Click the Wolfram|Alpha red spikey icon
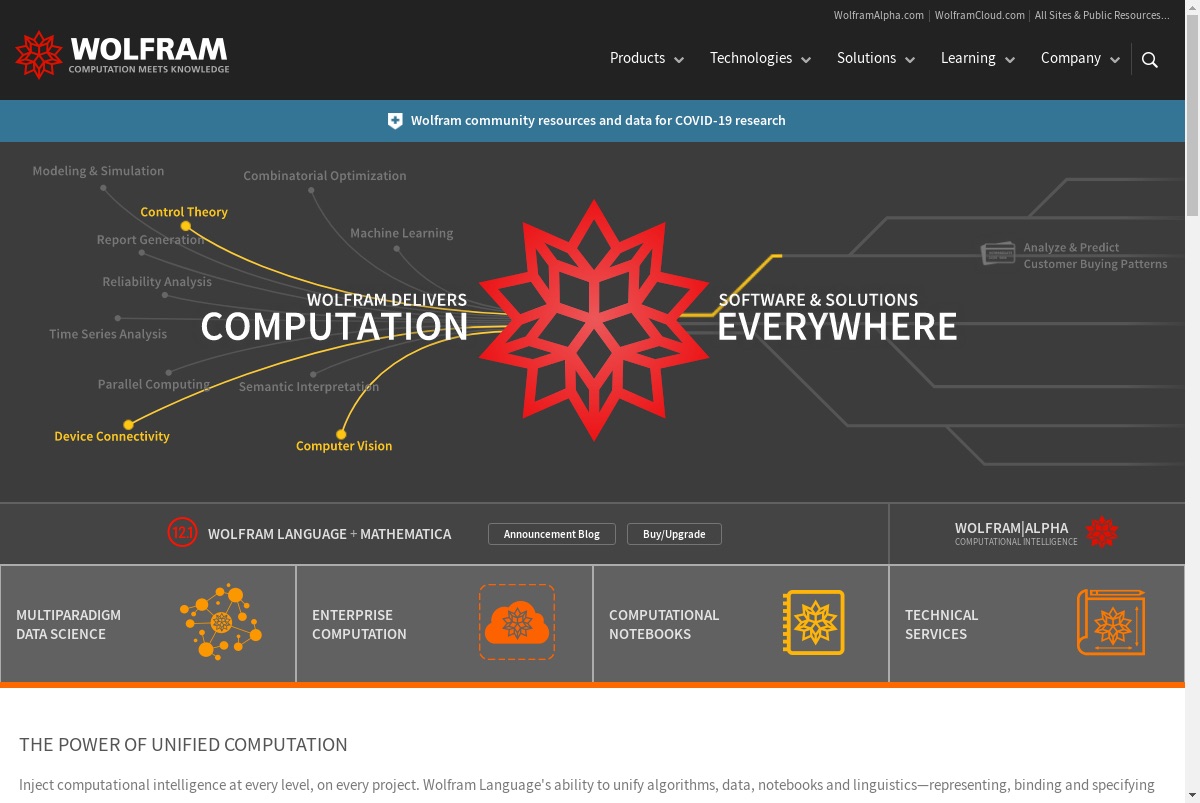The image size is (1200, 803). pos(1101,532)
